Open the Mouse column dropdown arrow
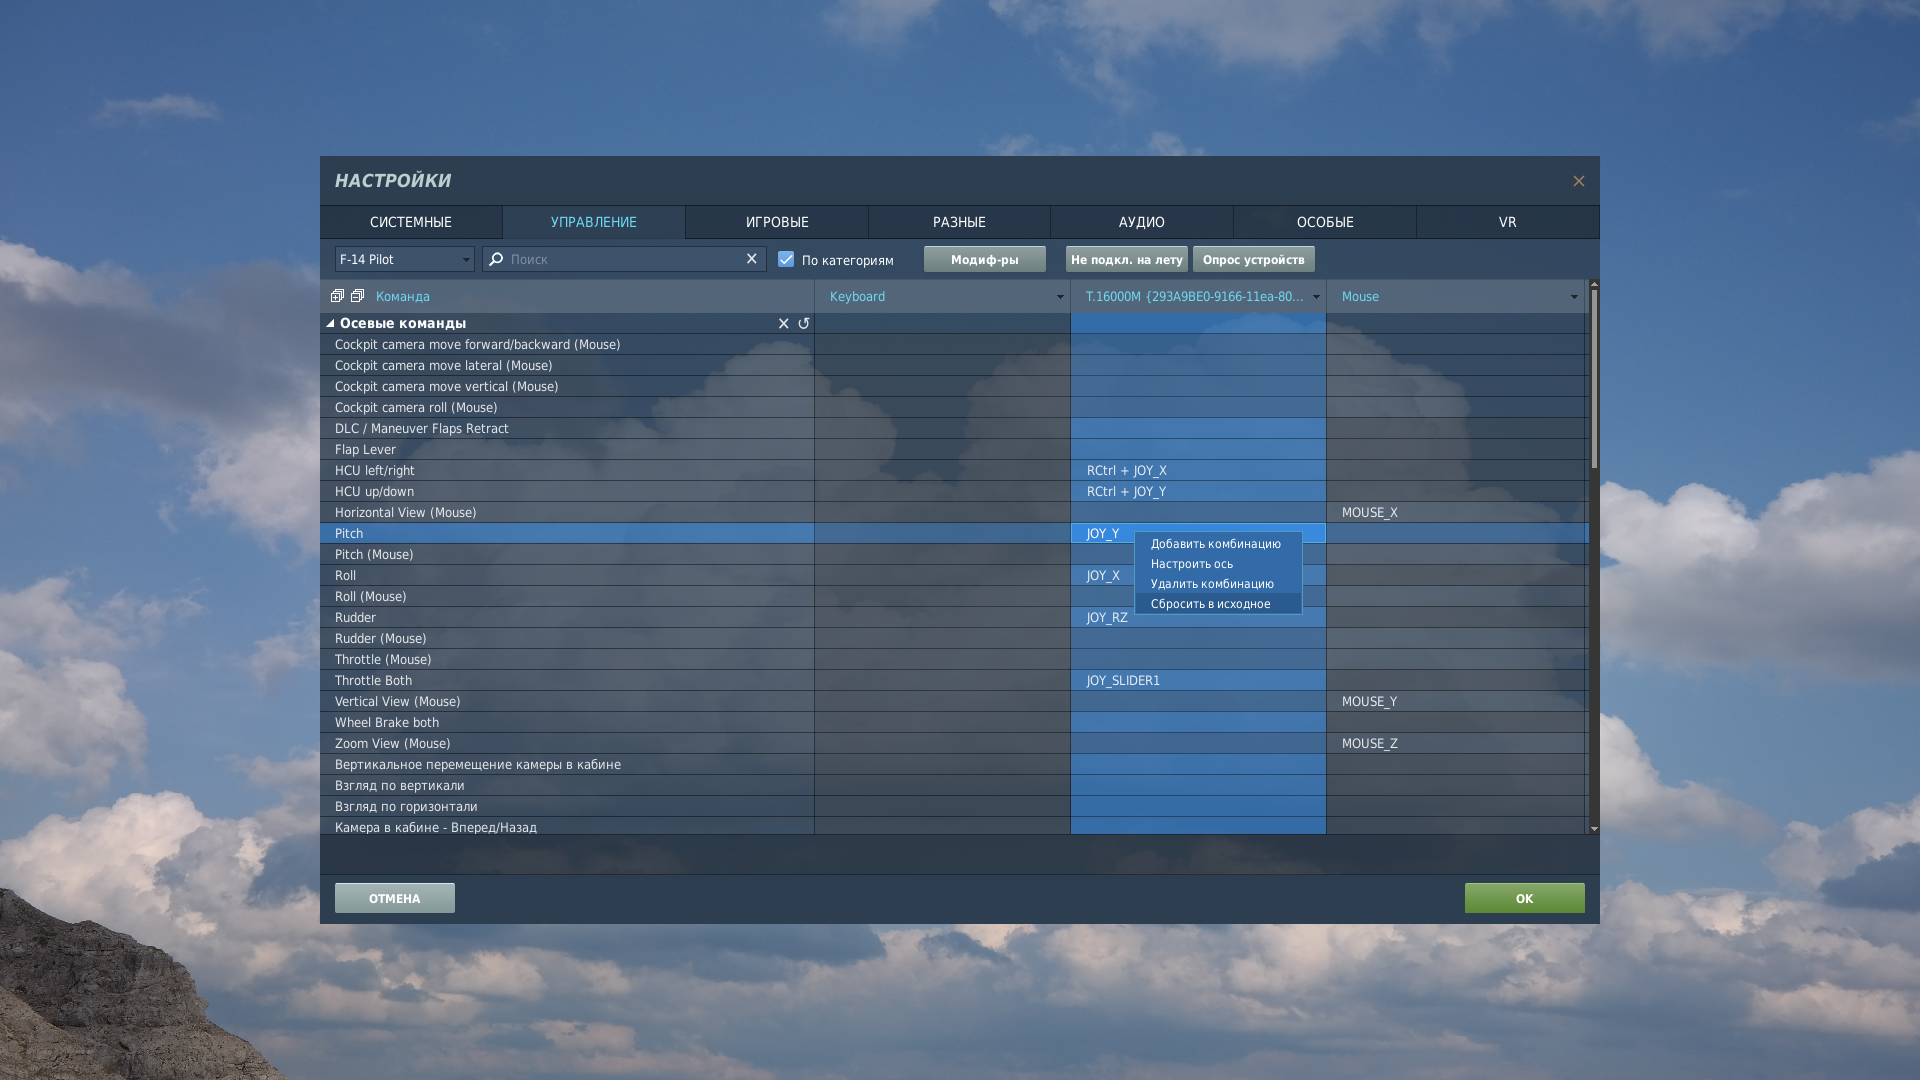The height and width of the screenshot is (1080, 1920). coord(1574,297)
